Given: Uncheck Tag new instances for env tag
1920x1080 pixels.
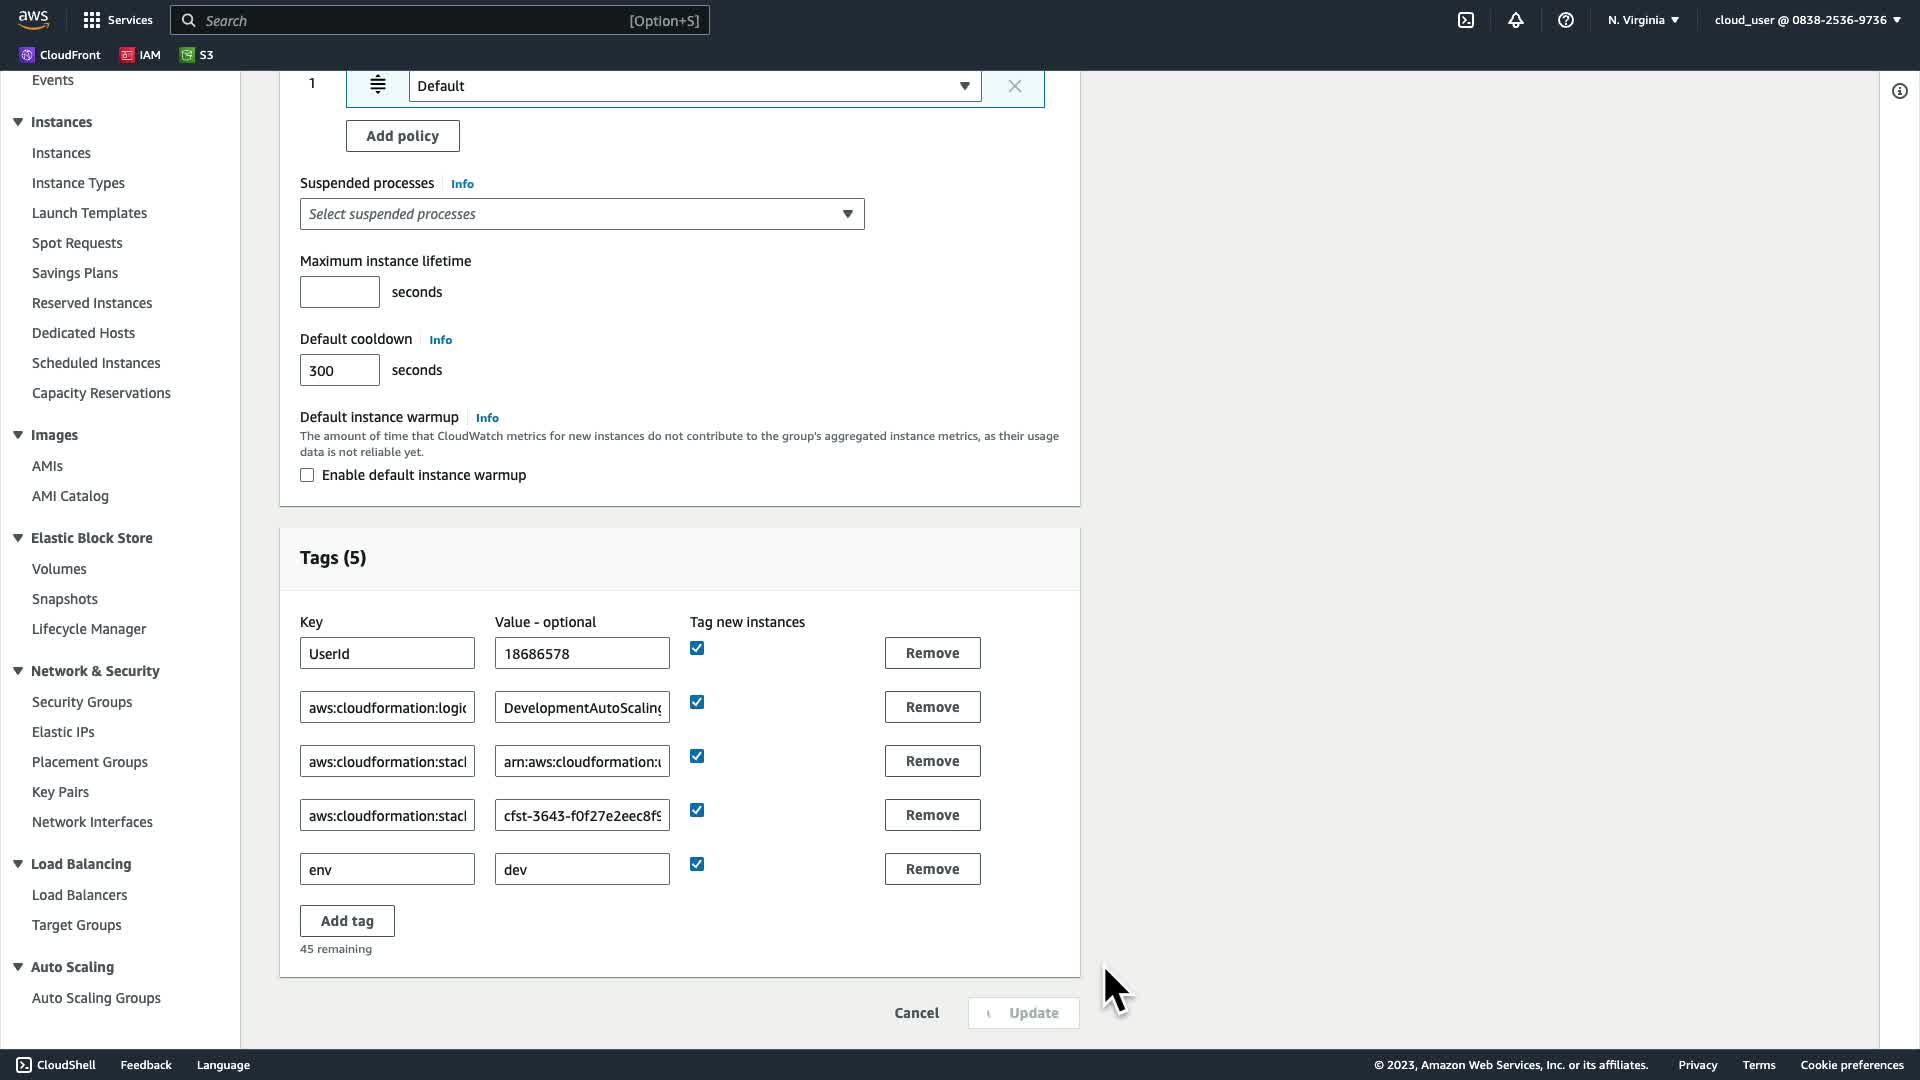Looking at the screenshot, I should [x=697, y=864].
